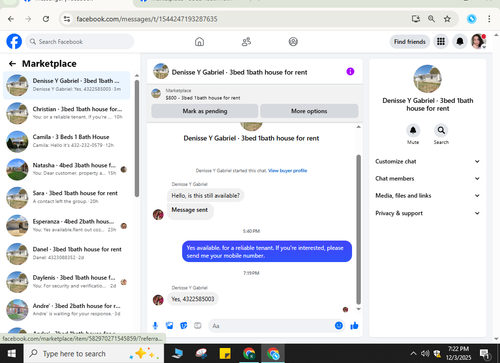Open Camila 3 Beds 1 Bath House conversation
The width and height of the screenshot is (500, 363).
pyautogui.click(x=67, y=141)
